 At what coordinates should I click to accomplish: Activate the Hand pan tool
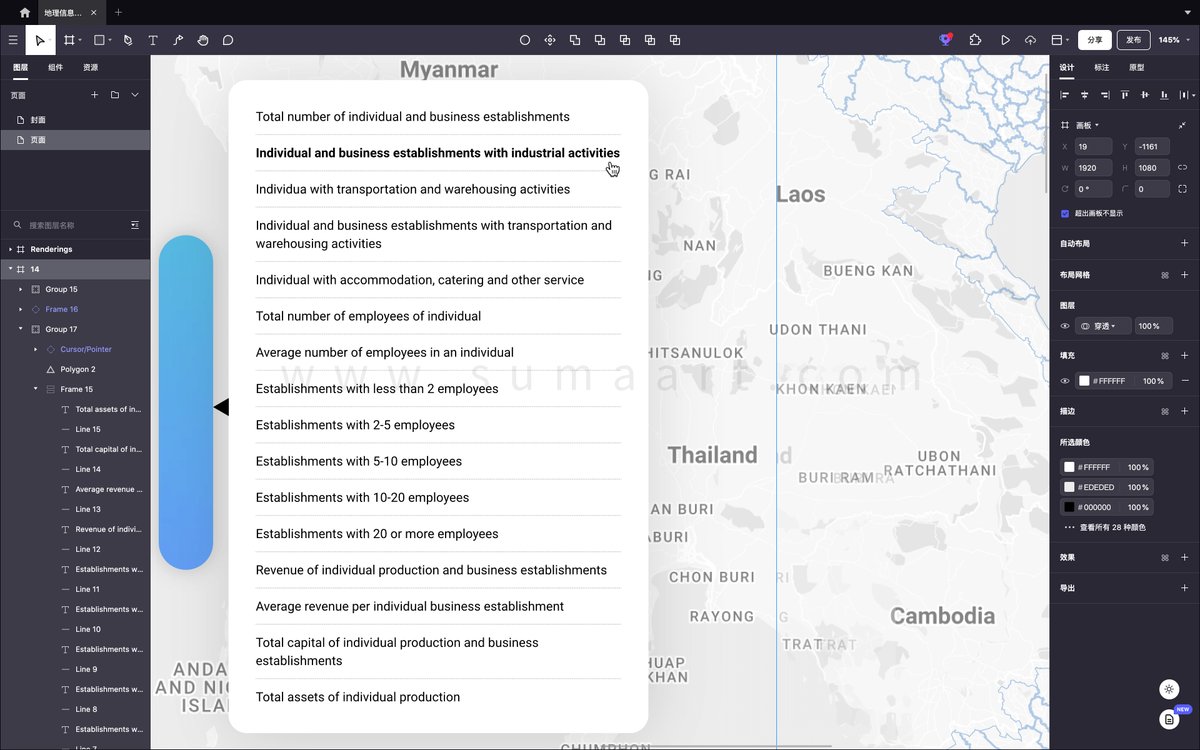click(x=203, y=40)
